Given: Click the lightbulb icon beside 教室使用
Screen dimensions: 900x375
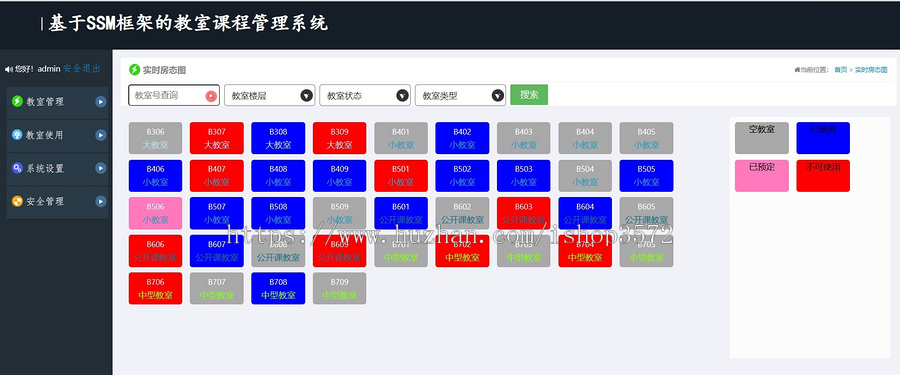Looking at the screenshot, I should click(x=17, y=135).
